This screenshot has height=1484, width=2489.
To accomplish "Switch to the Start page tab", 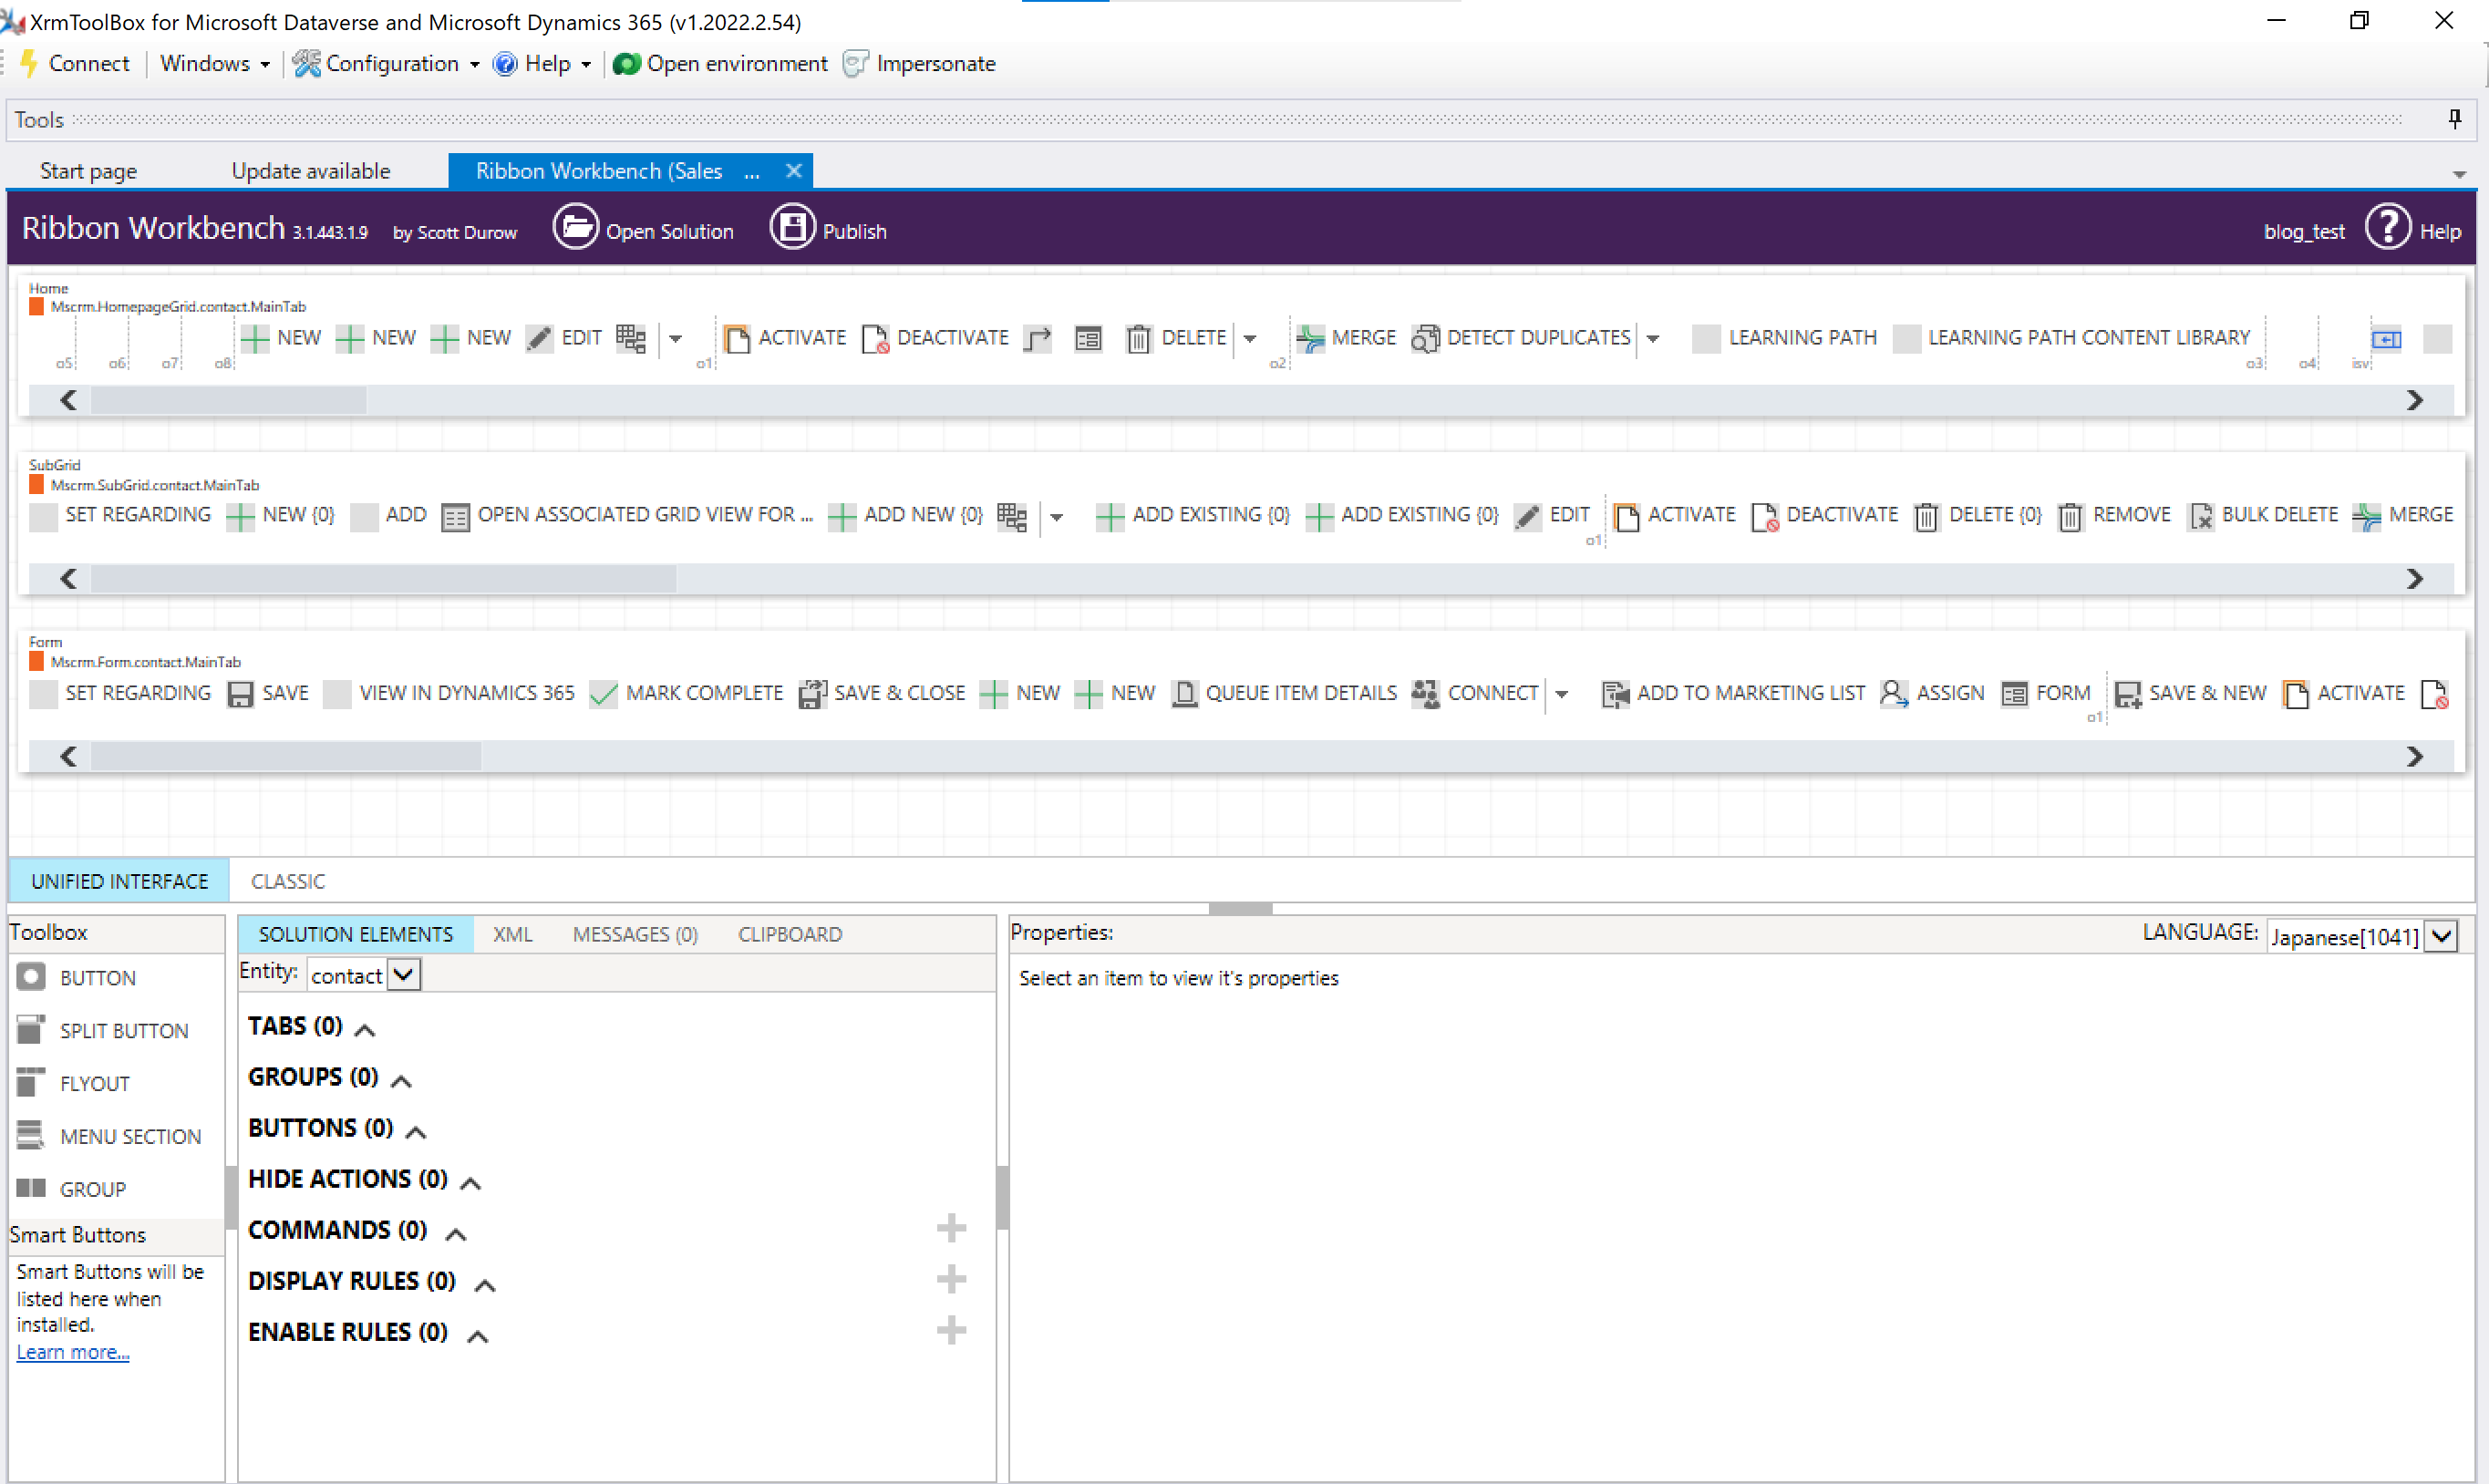I will point(88,171).
